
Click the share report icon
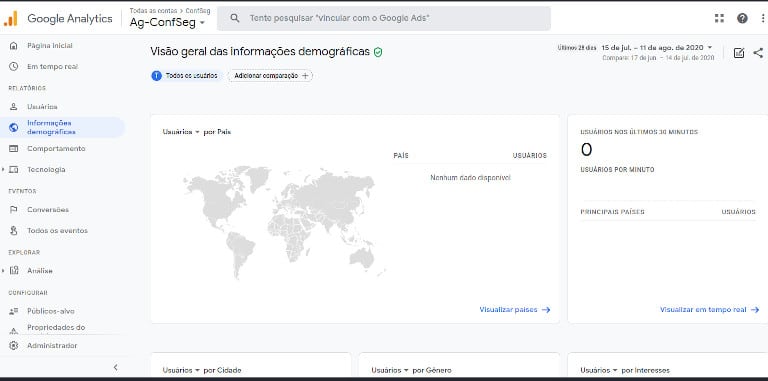(758, 53)
